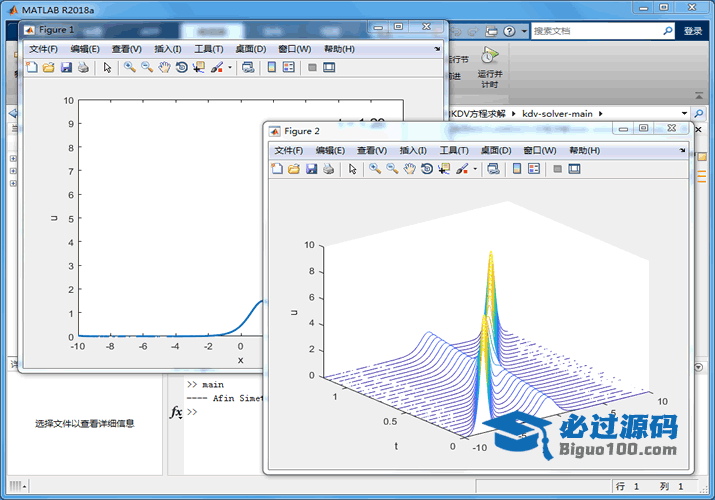Click Rotate 3D tool in Figure 2

(x=427, y=169)
